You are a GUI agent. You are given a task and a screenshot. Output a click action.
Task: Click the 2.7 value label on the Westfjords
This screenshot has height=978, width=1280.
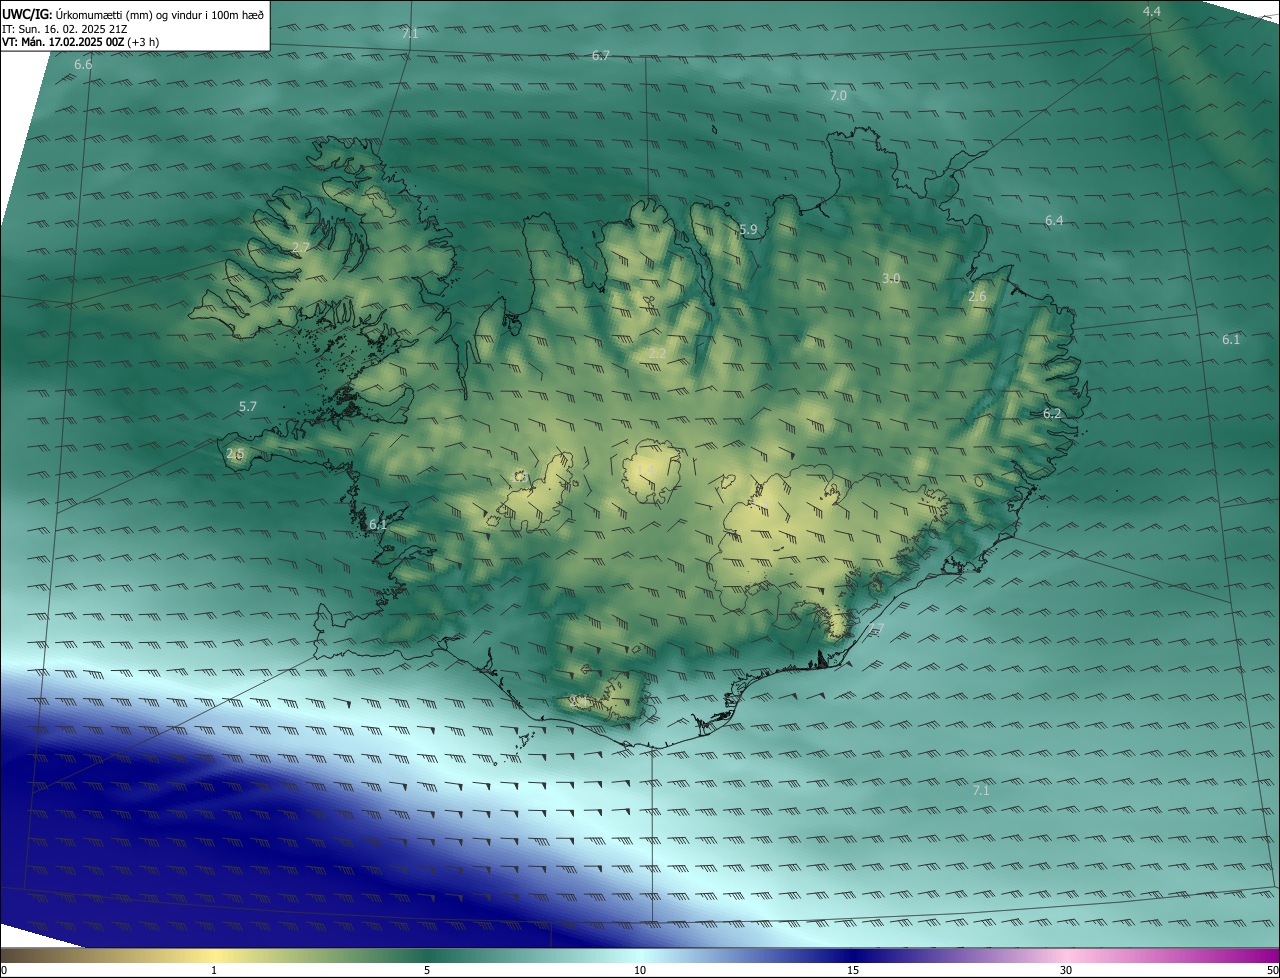[301, 247]
